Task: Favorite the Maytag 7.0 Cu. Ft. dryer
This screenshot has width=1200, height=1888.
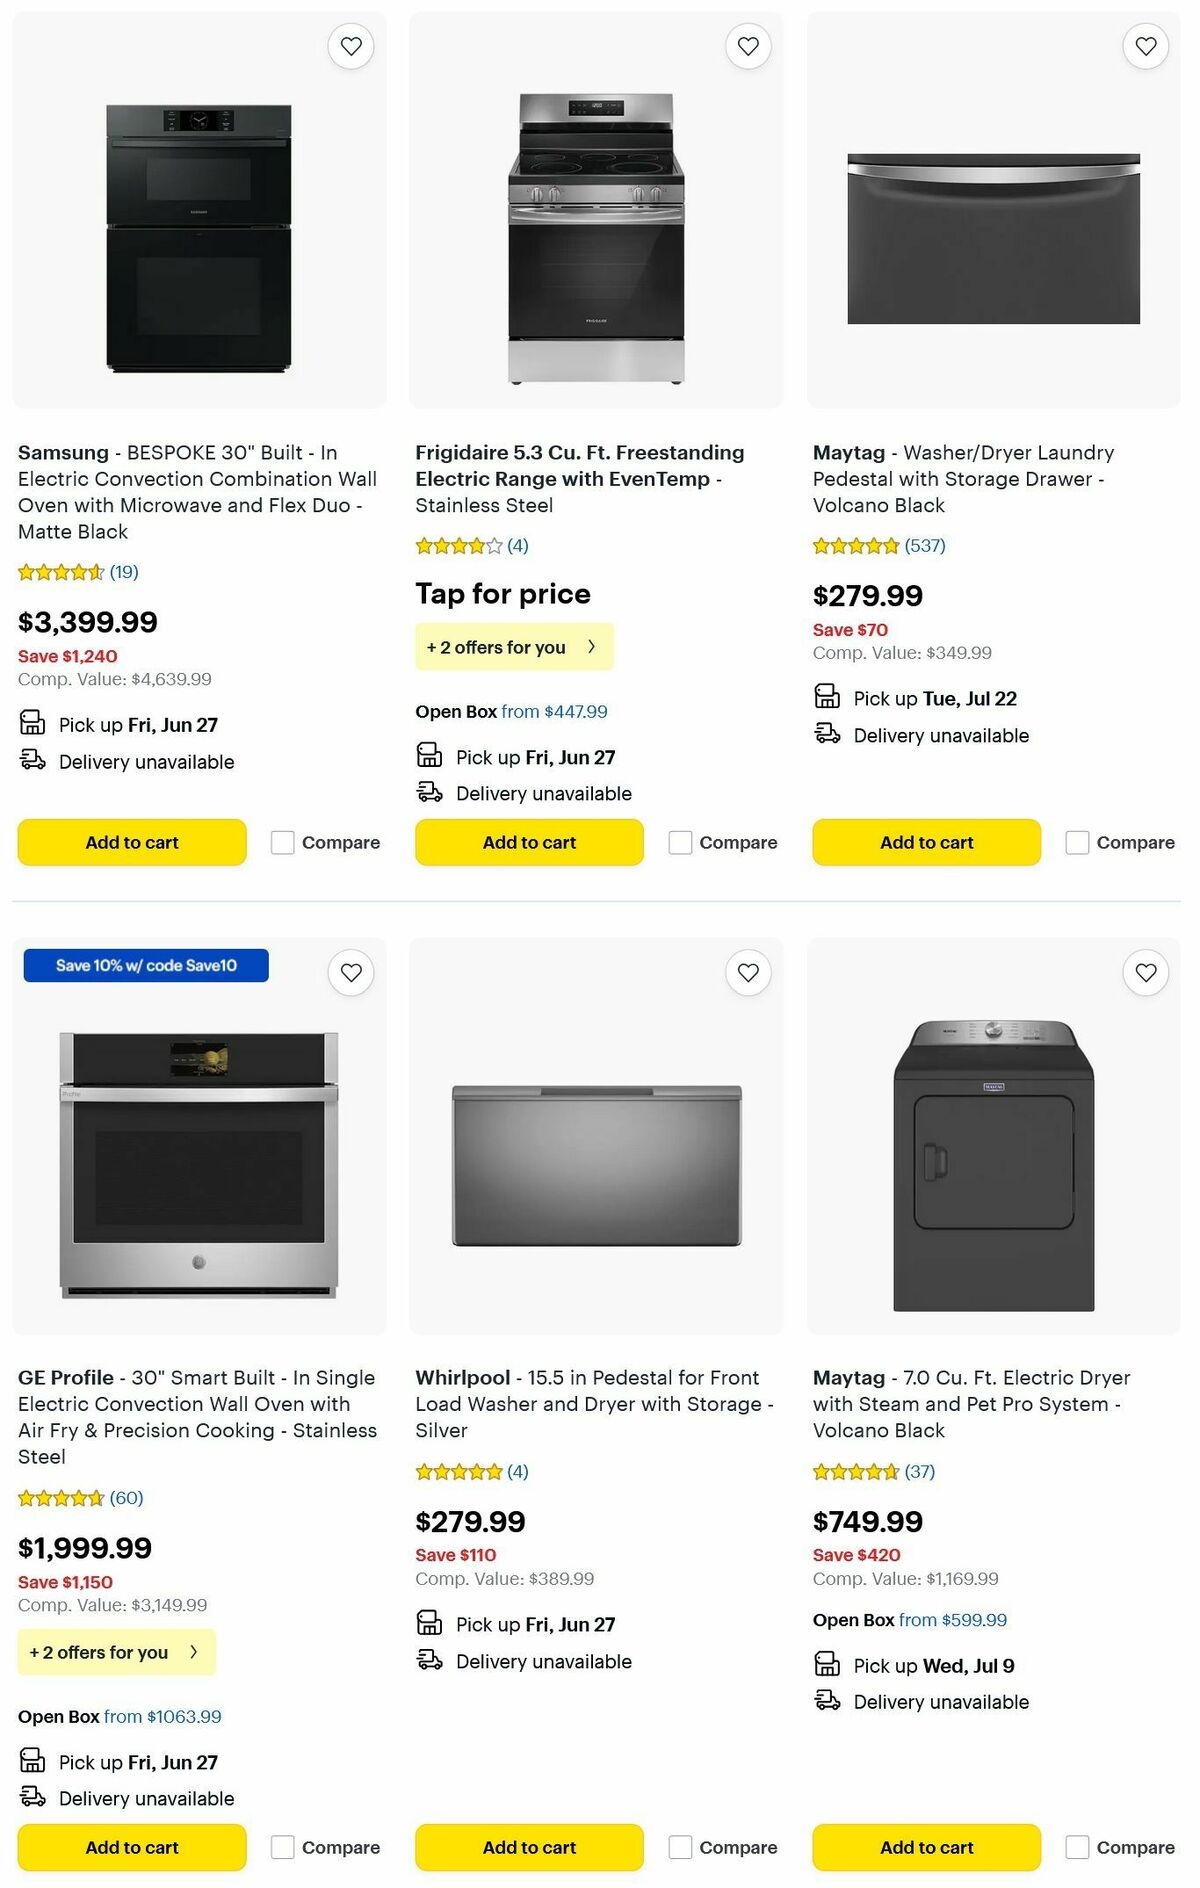Action: point(1144,972)
